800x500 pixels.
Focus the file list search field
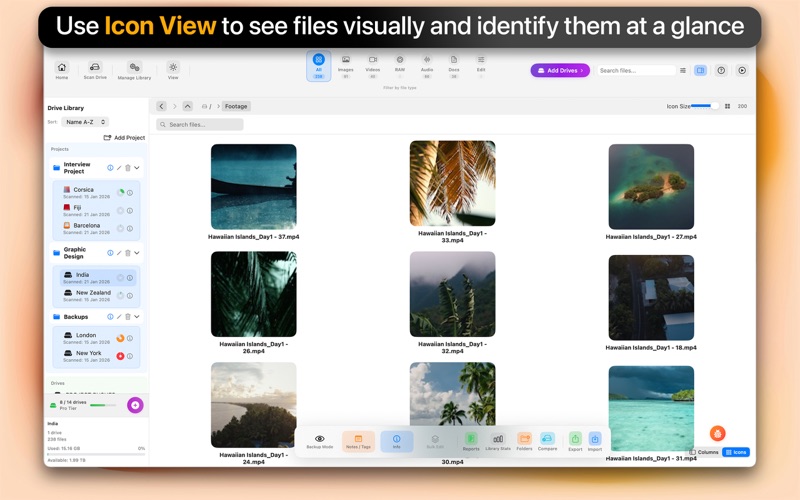point(199,124)
